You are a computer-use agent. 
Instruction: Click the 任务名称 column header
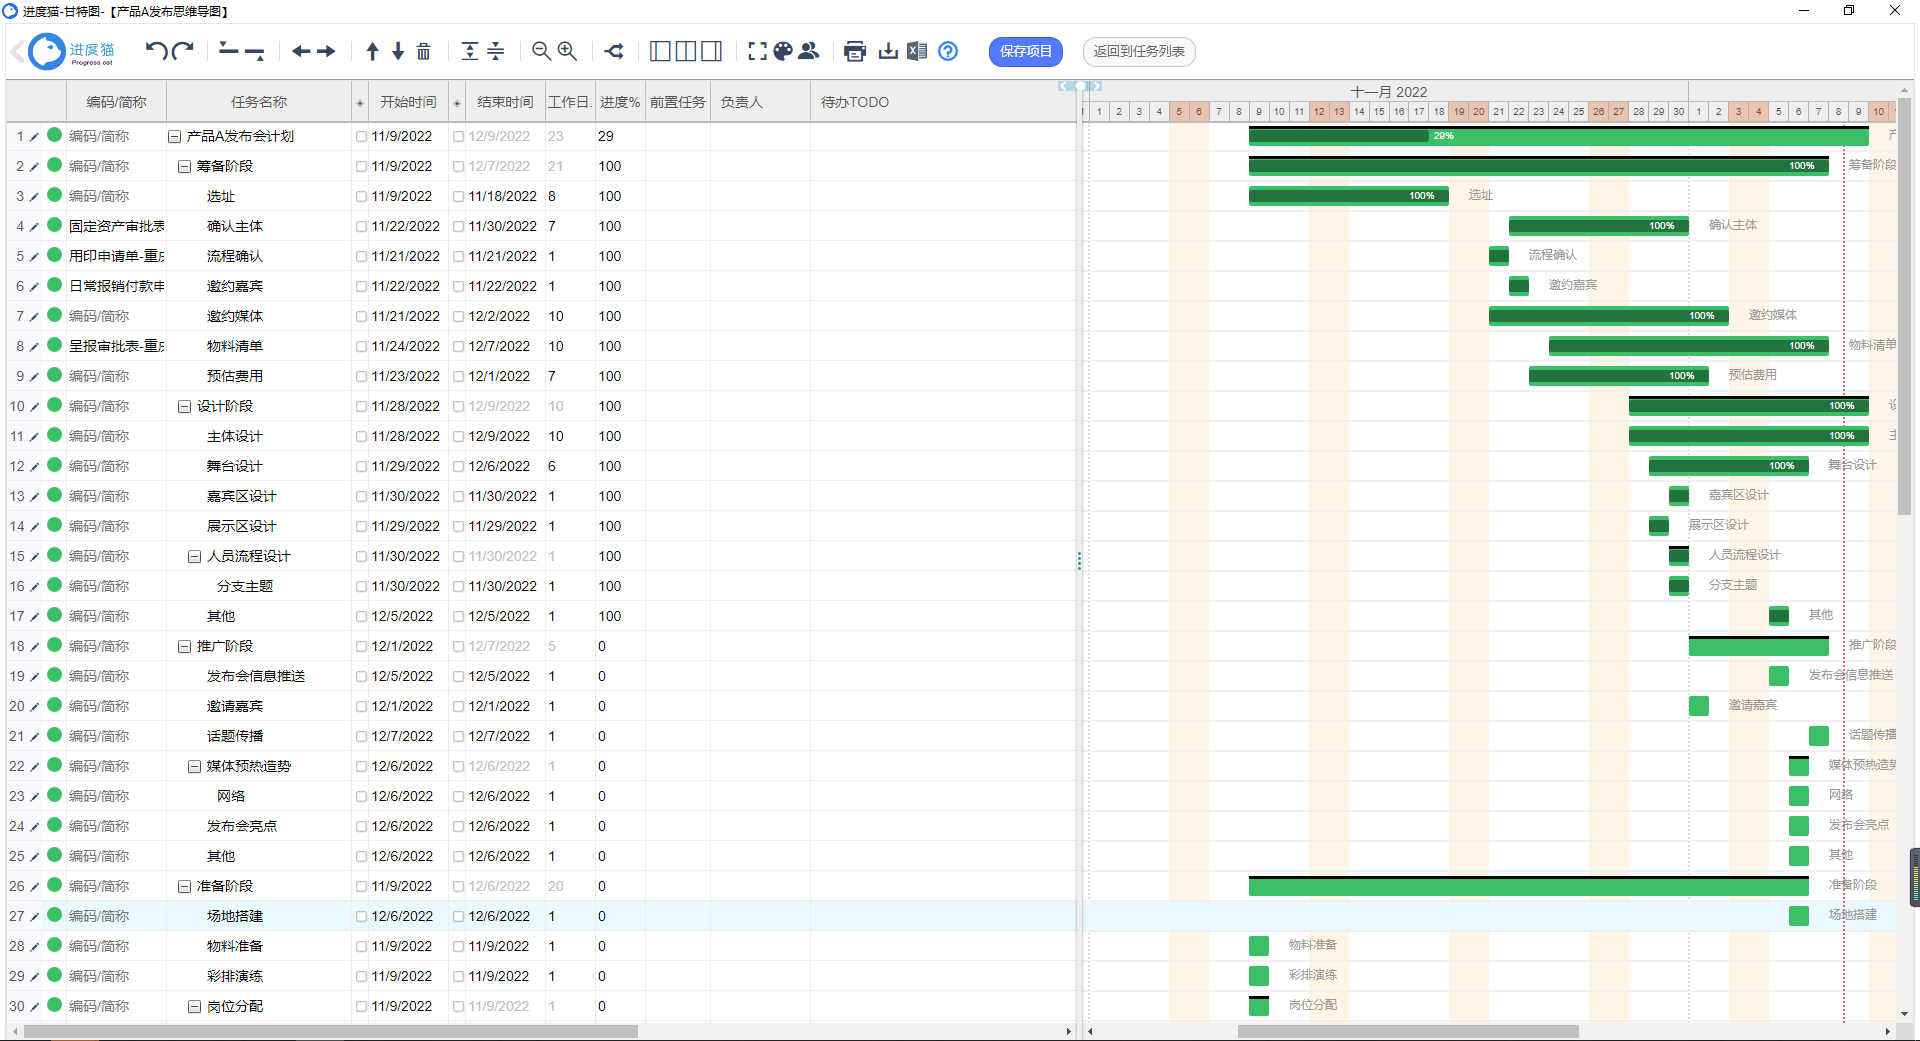[259, 102]
